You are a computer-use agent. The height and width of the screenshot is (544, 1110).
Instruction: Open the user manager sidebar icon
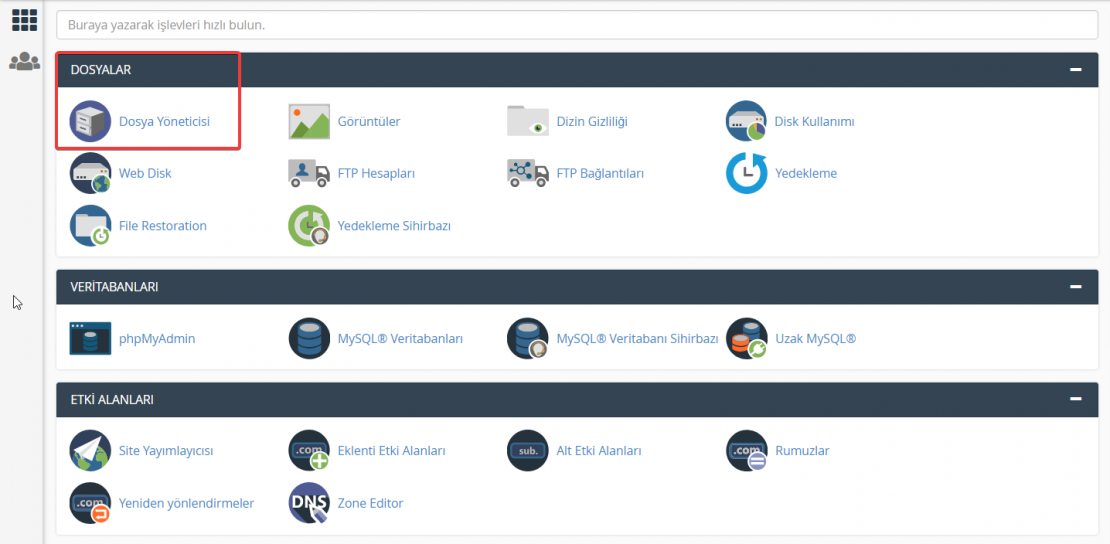[24, 62]
